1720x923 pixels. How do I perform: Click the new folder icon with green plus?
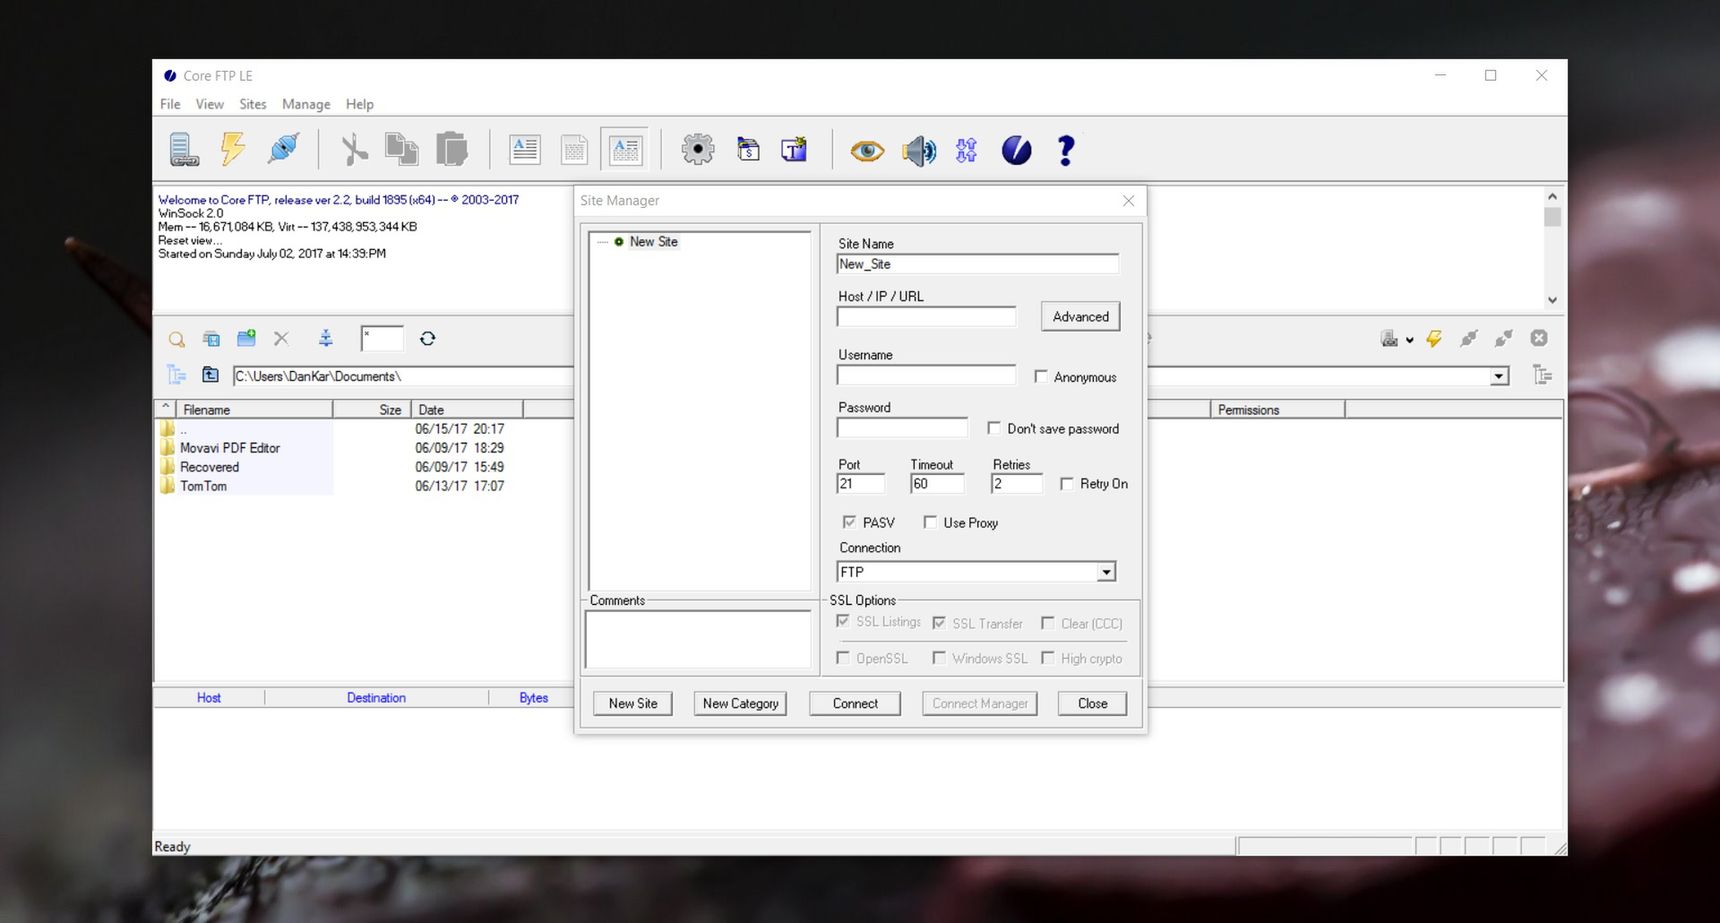pos(246,338)
